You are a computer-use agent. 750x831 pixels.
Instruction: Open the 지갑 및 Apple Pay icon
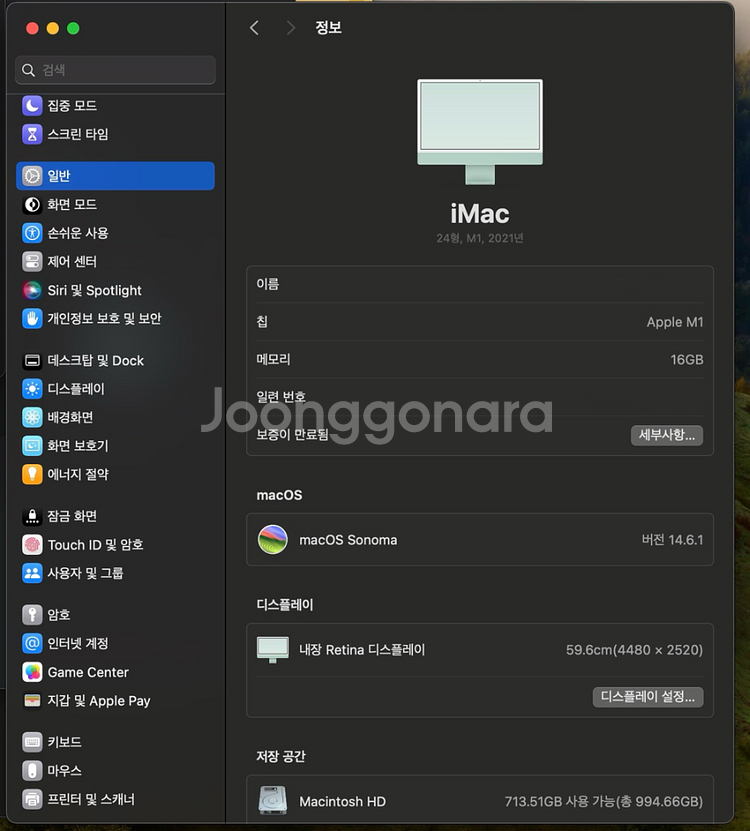click(x=32, y=701)
